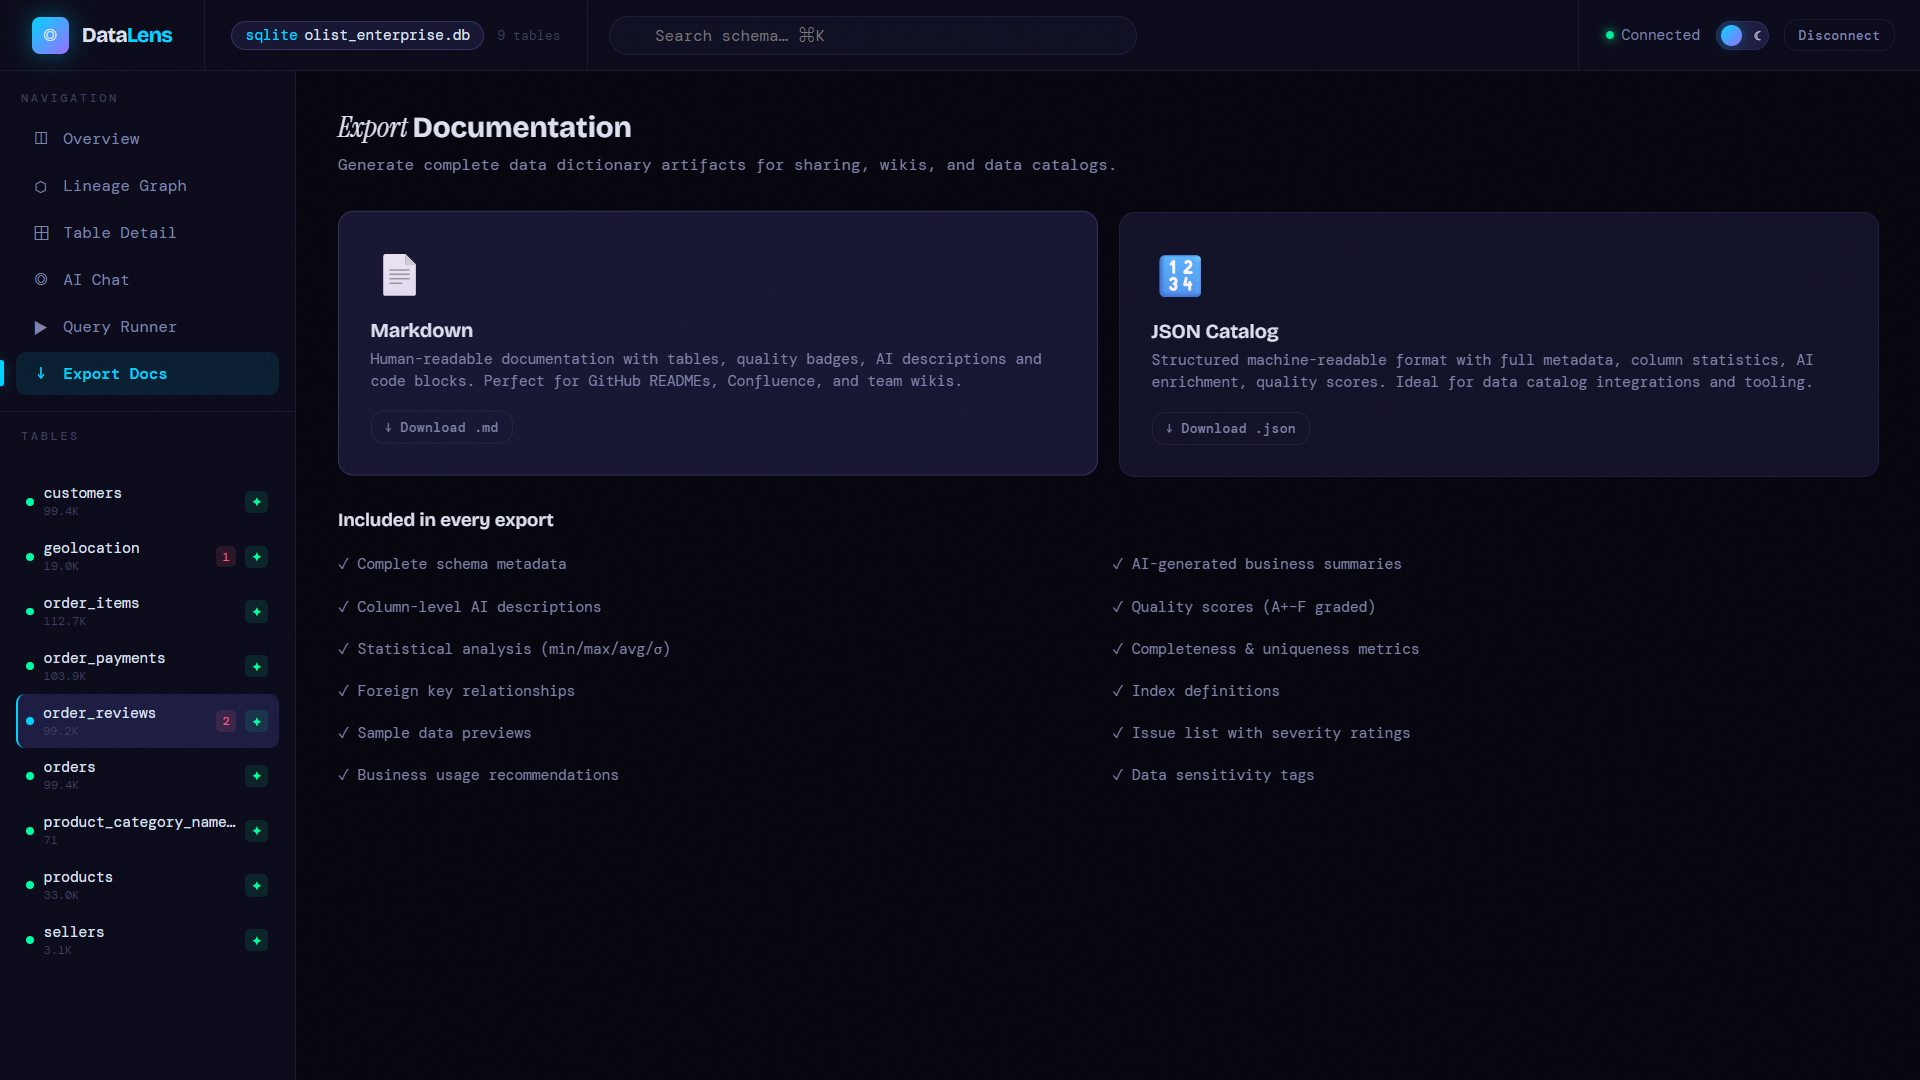
Task: Click the issue badge 1 on geolocation
Action: 226,557
